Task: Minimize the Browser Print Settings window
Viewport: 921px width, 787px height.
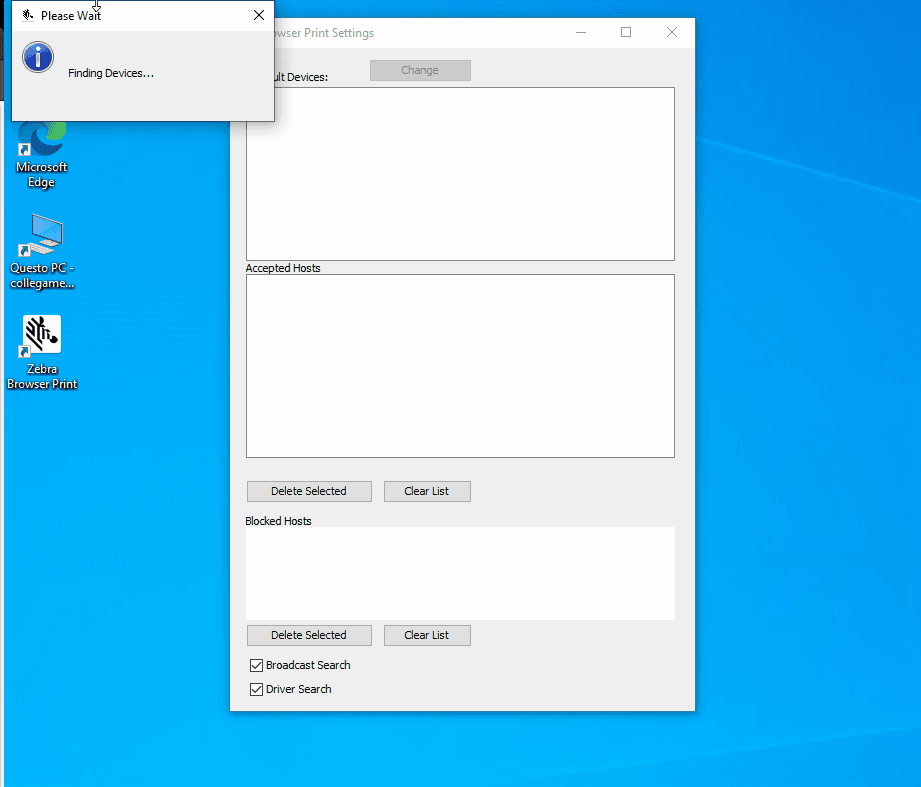Action: (580, 33)
